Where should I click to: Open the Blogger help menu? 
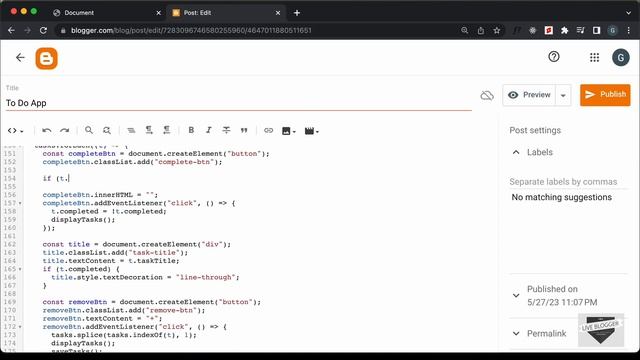[x=553, y=57]
